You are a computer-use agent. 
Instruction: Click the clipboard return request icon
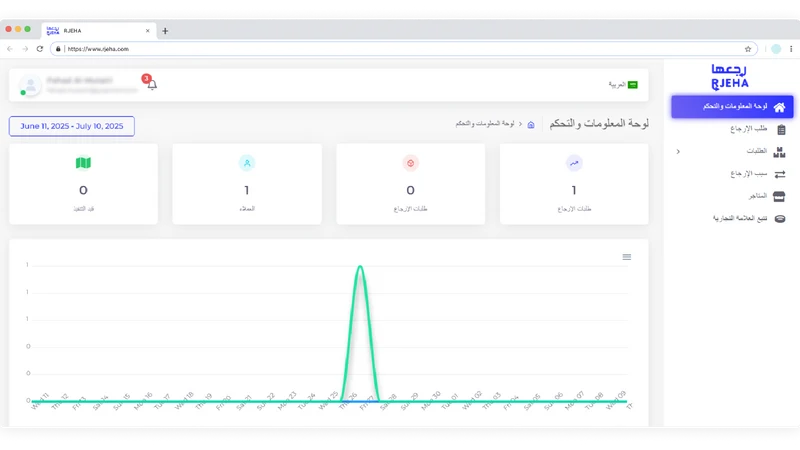781,130
